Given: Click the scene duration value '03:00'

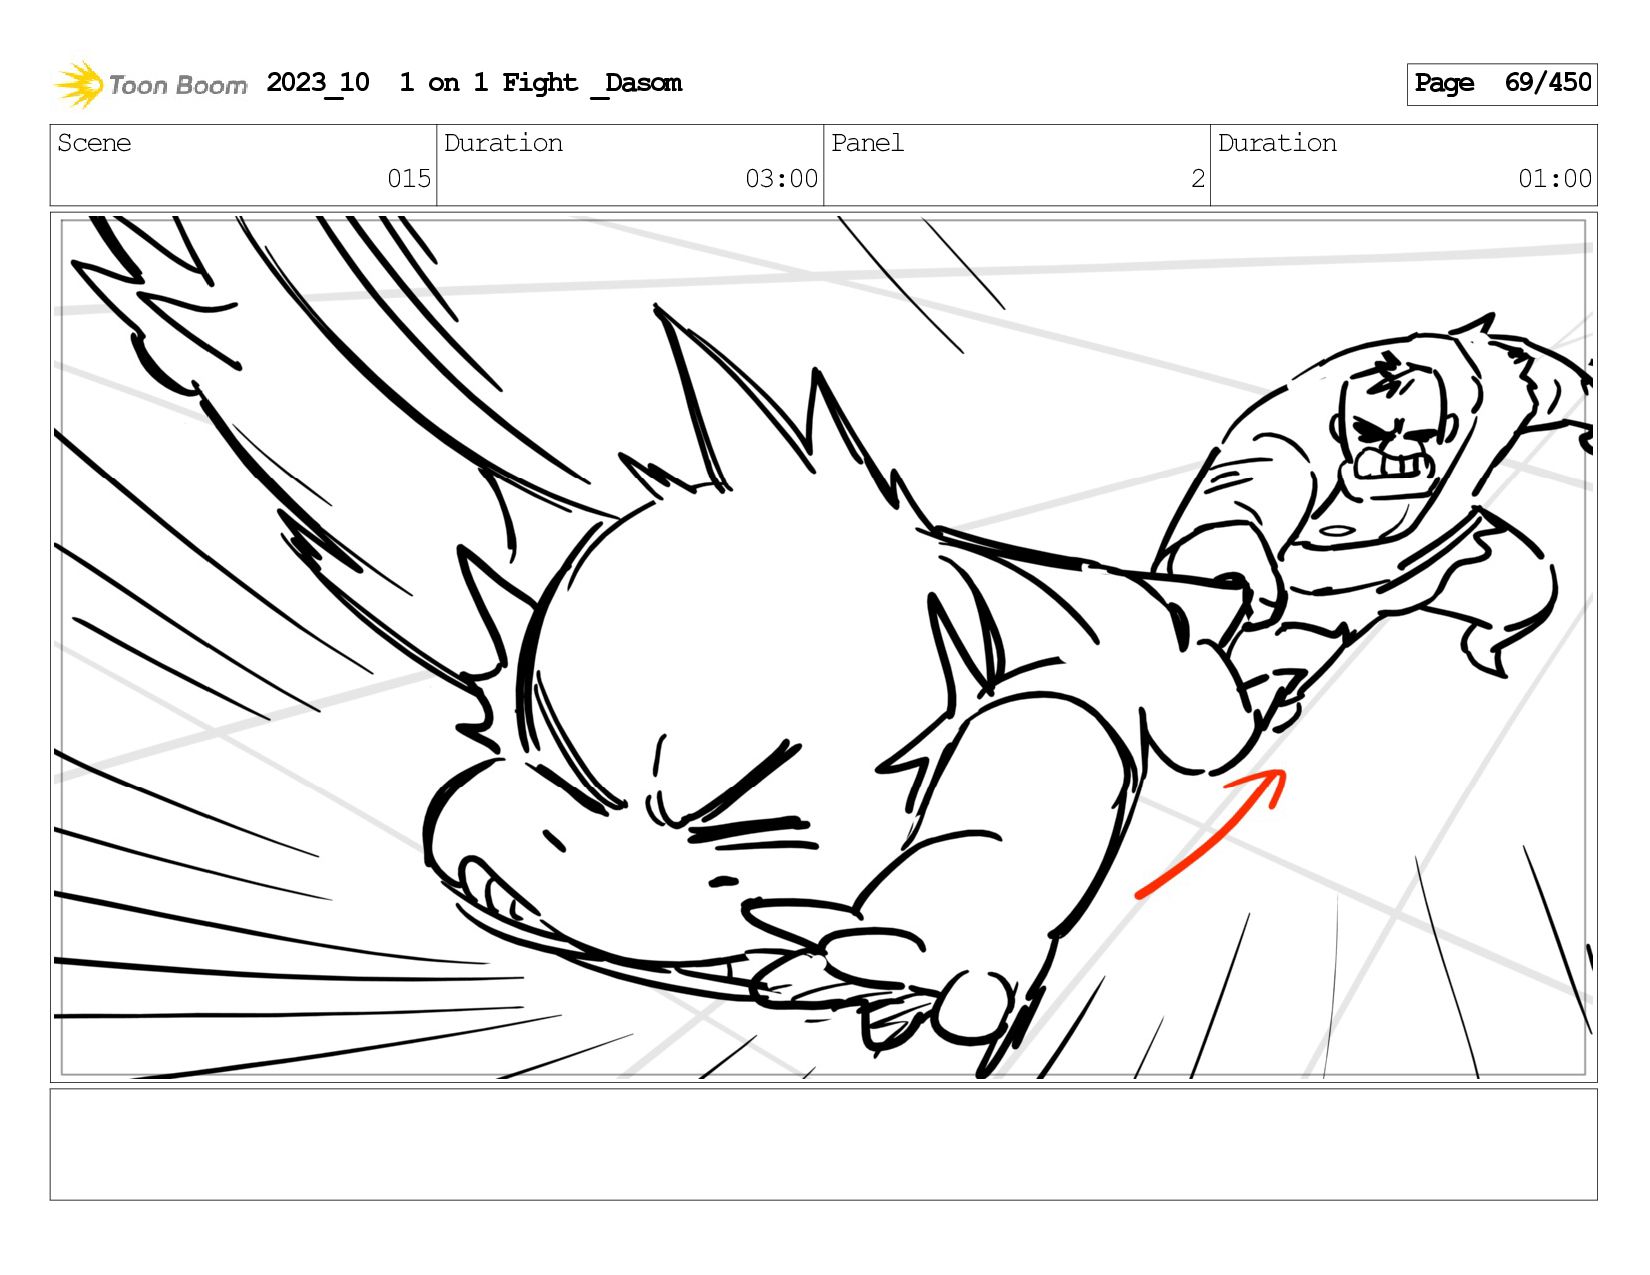Looking at the screenshot, I should pyautogui.click(x=781, y=179).
